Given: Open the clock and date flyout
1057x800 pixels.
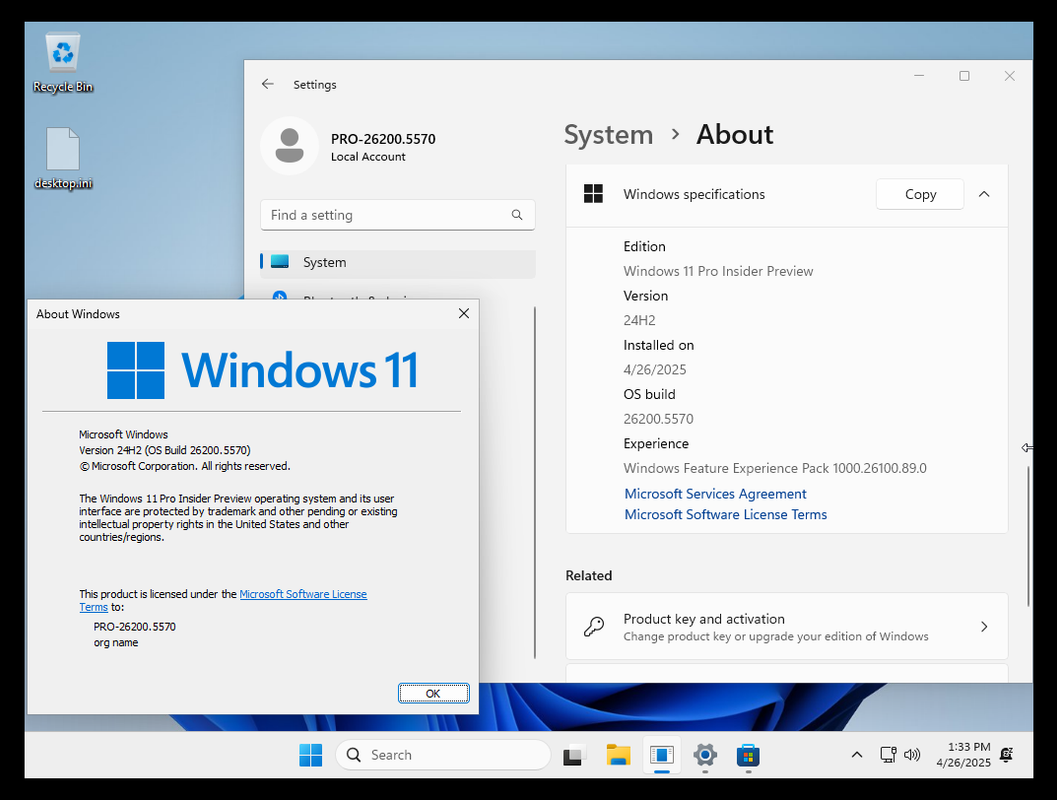Looking at the screenshot, I should pyautogui.click(x=963, y=755).
